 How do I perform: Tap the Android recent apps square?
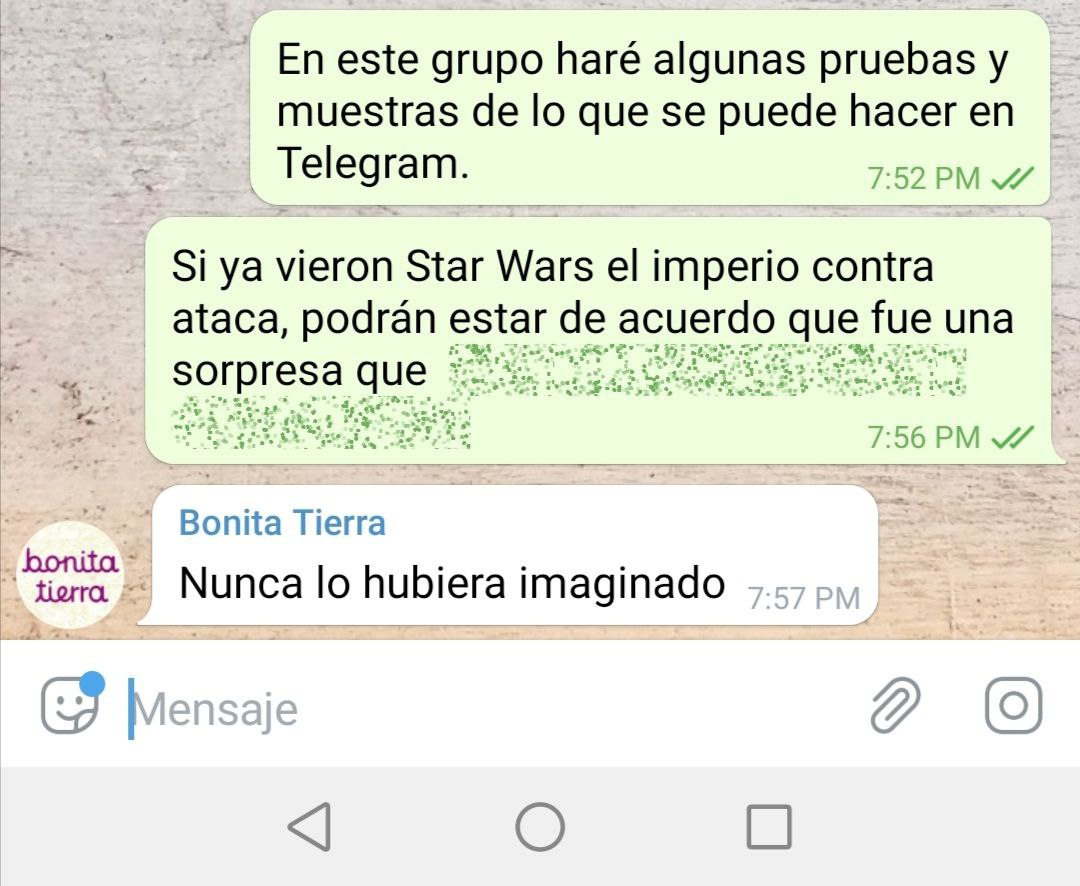pos(769,827)
